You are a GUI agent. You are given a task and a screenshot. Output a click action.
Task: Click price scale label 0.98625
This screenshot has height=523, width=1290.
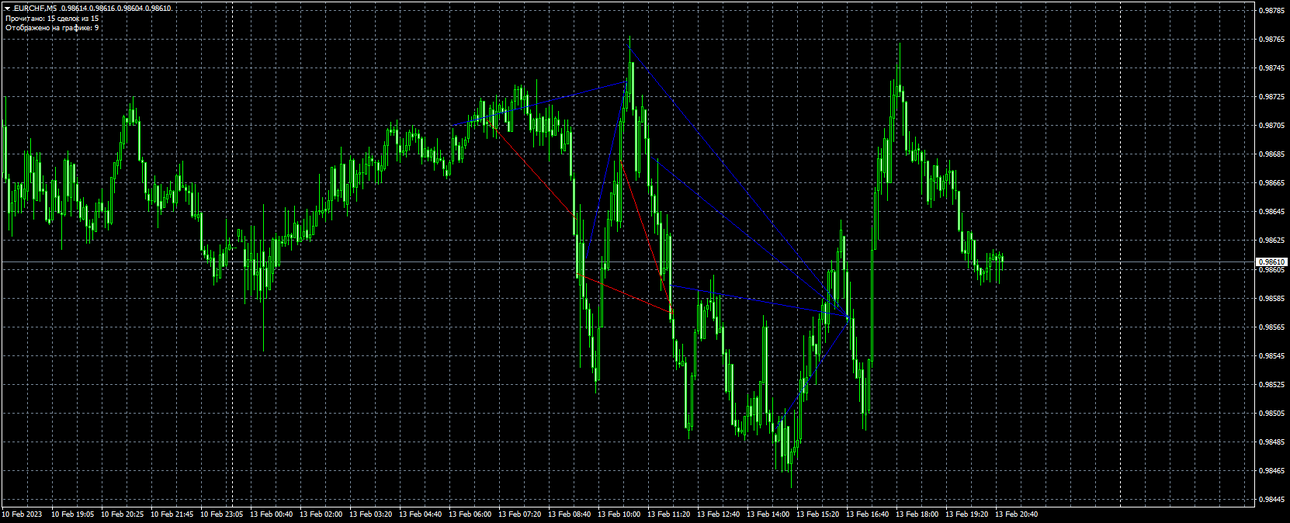(1270, 241)
